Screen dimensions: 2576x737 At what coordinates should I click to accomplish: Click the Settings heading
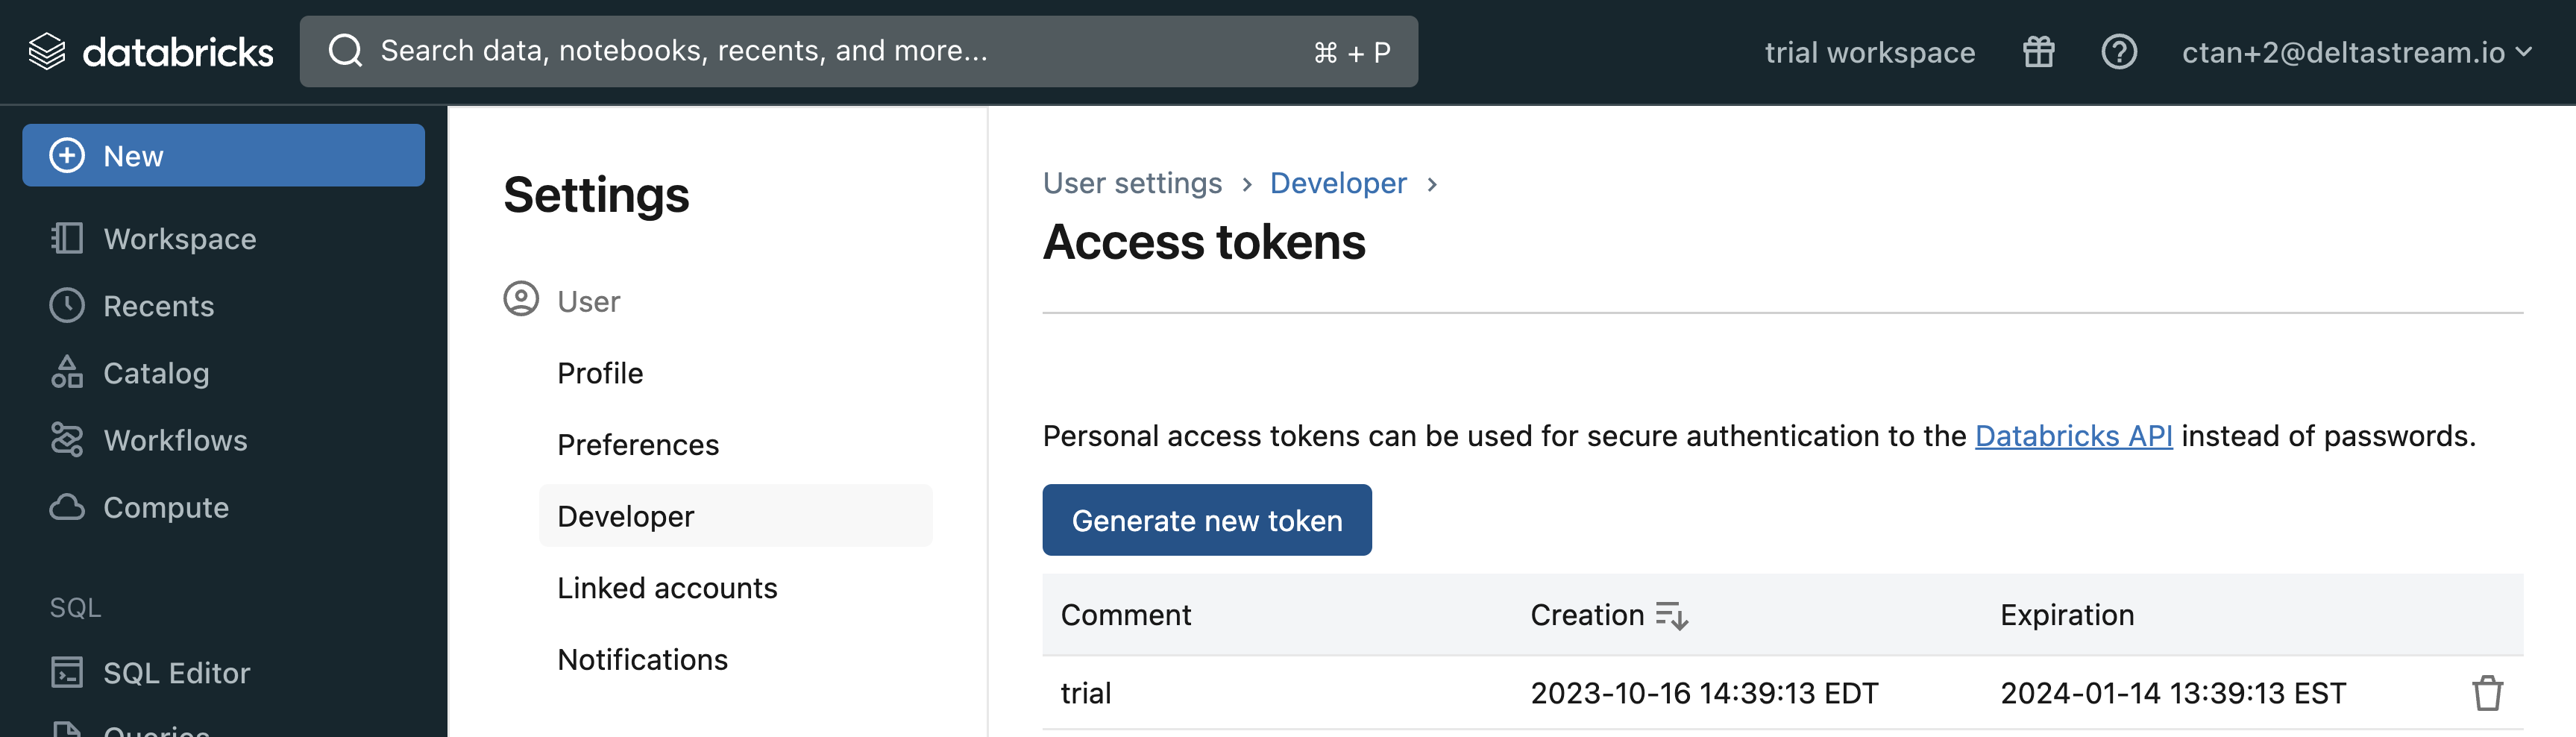click(596, 195)
